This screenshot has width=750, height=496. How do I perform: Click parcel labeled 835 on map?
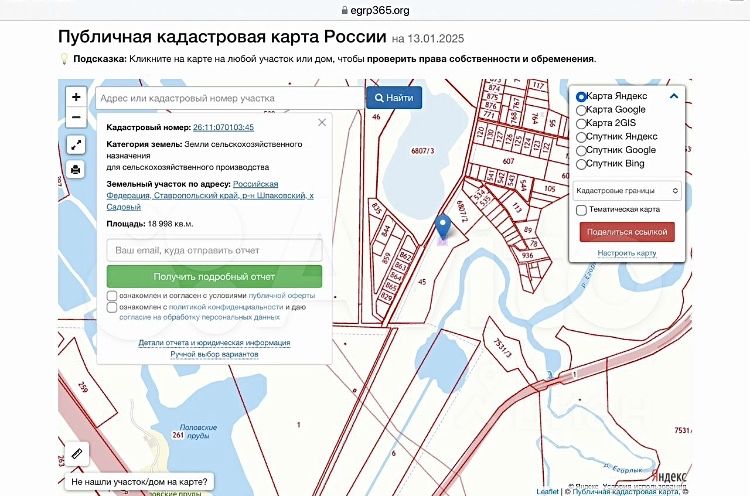(x=376, y=207)
